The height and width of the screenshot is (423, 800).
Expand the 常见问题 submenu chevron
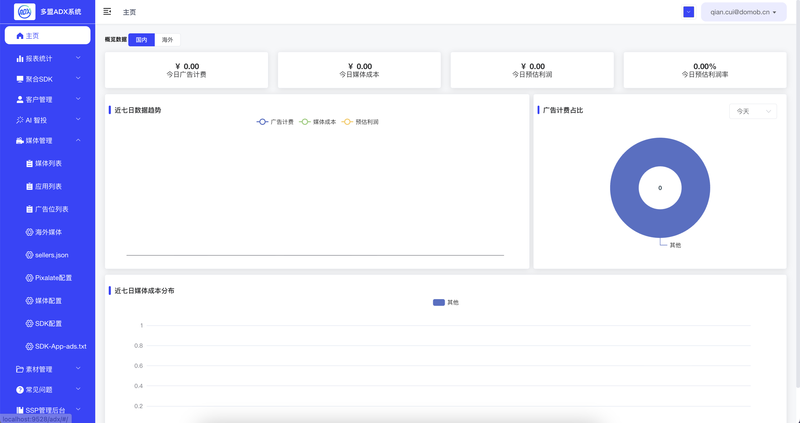[78, 389]
